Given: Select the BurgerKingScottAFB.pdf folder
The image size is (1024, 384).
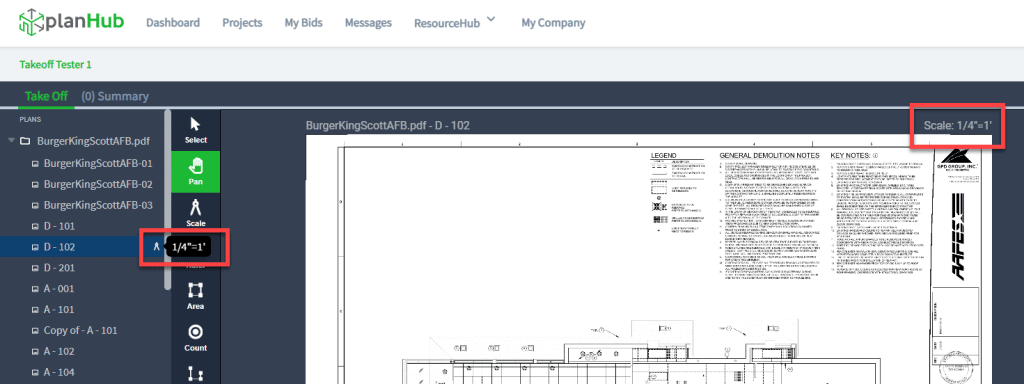Looking at the screenshot, I should pyautogui.click(x=93, y=141).
